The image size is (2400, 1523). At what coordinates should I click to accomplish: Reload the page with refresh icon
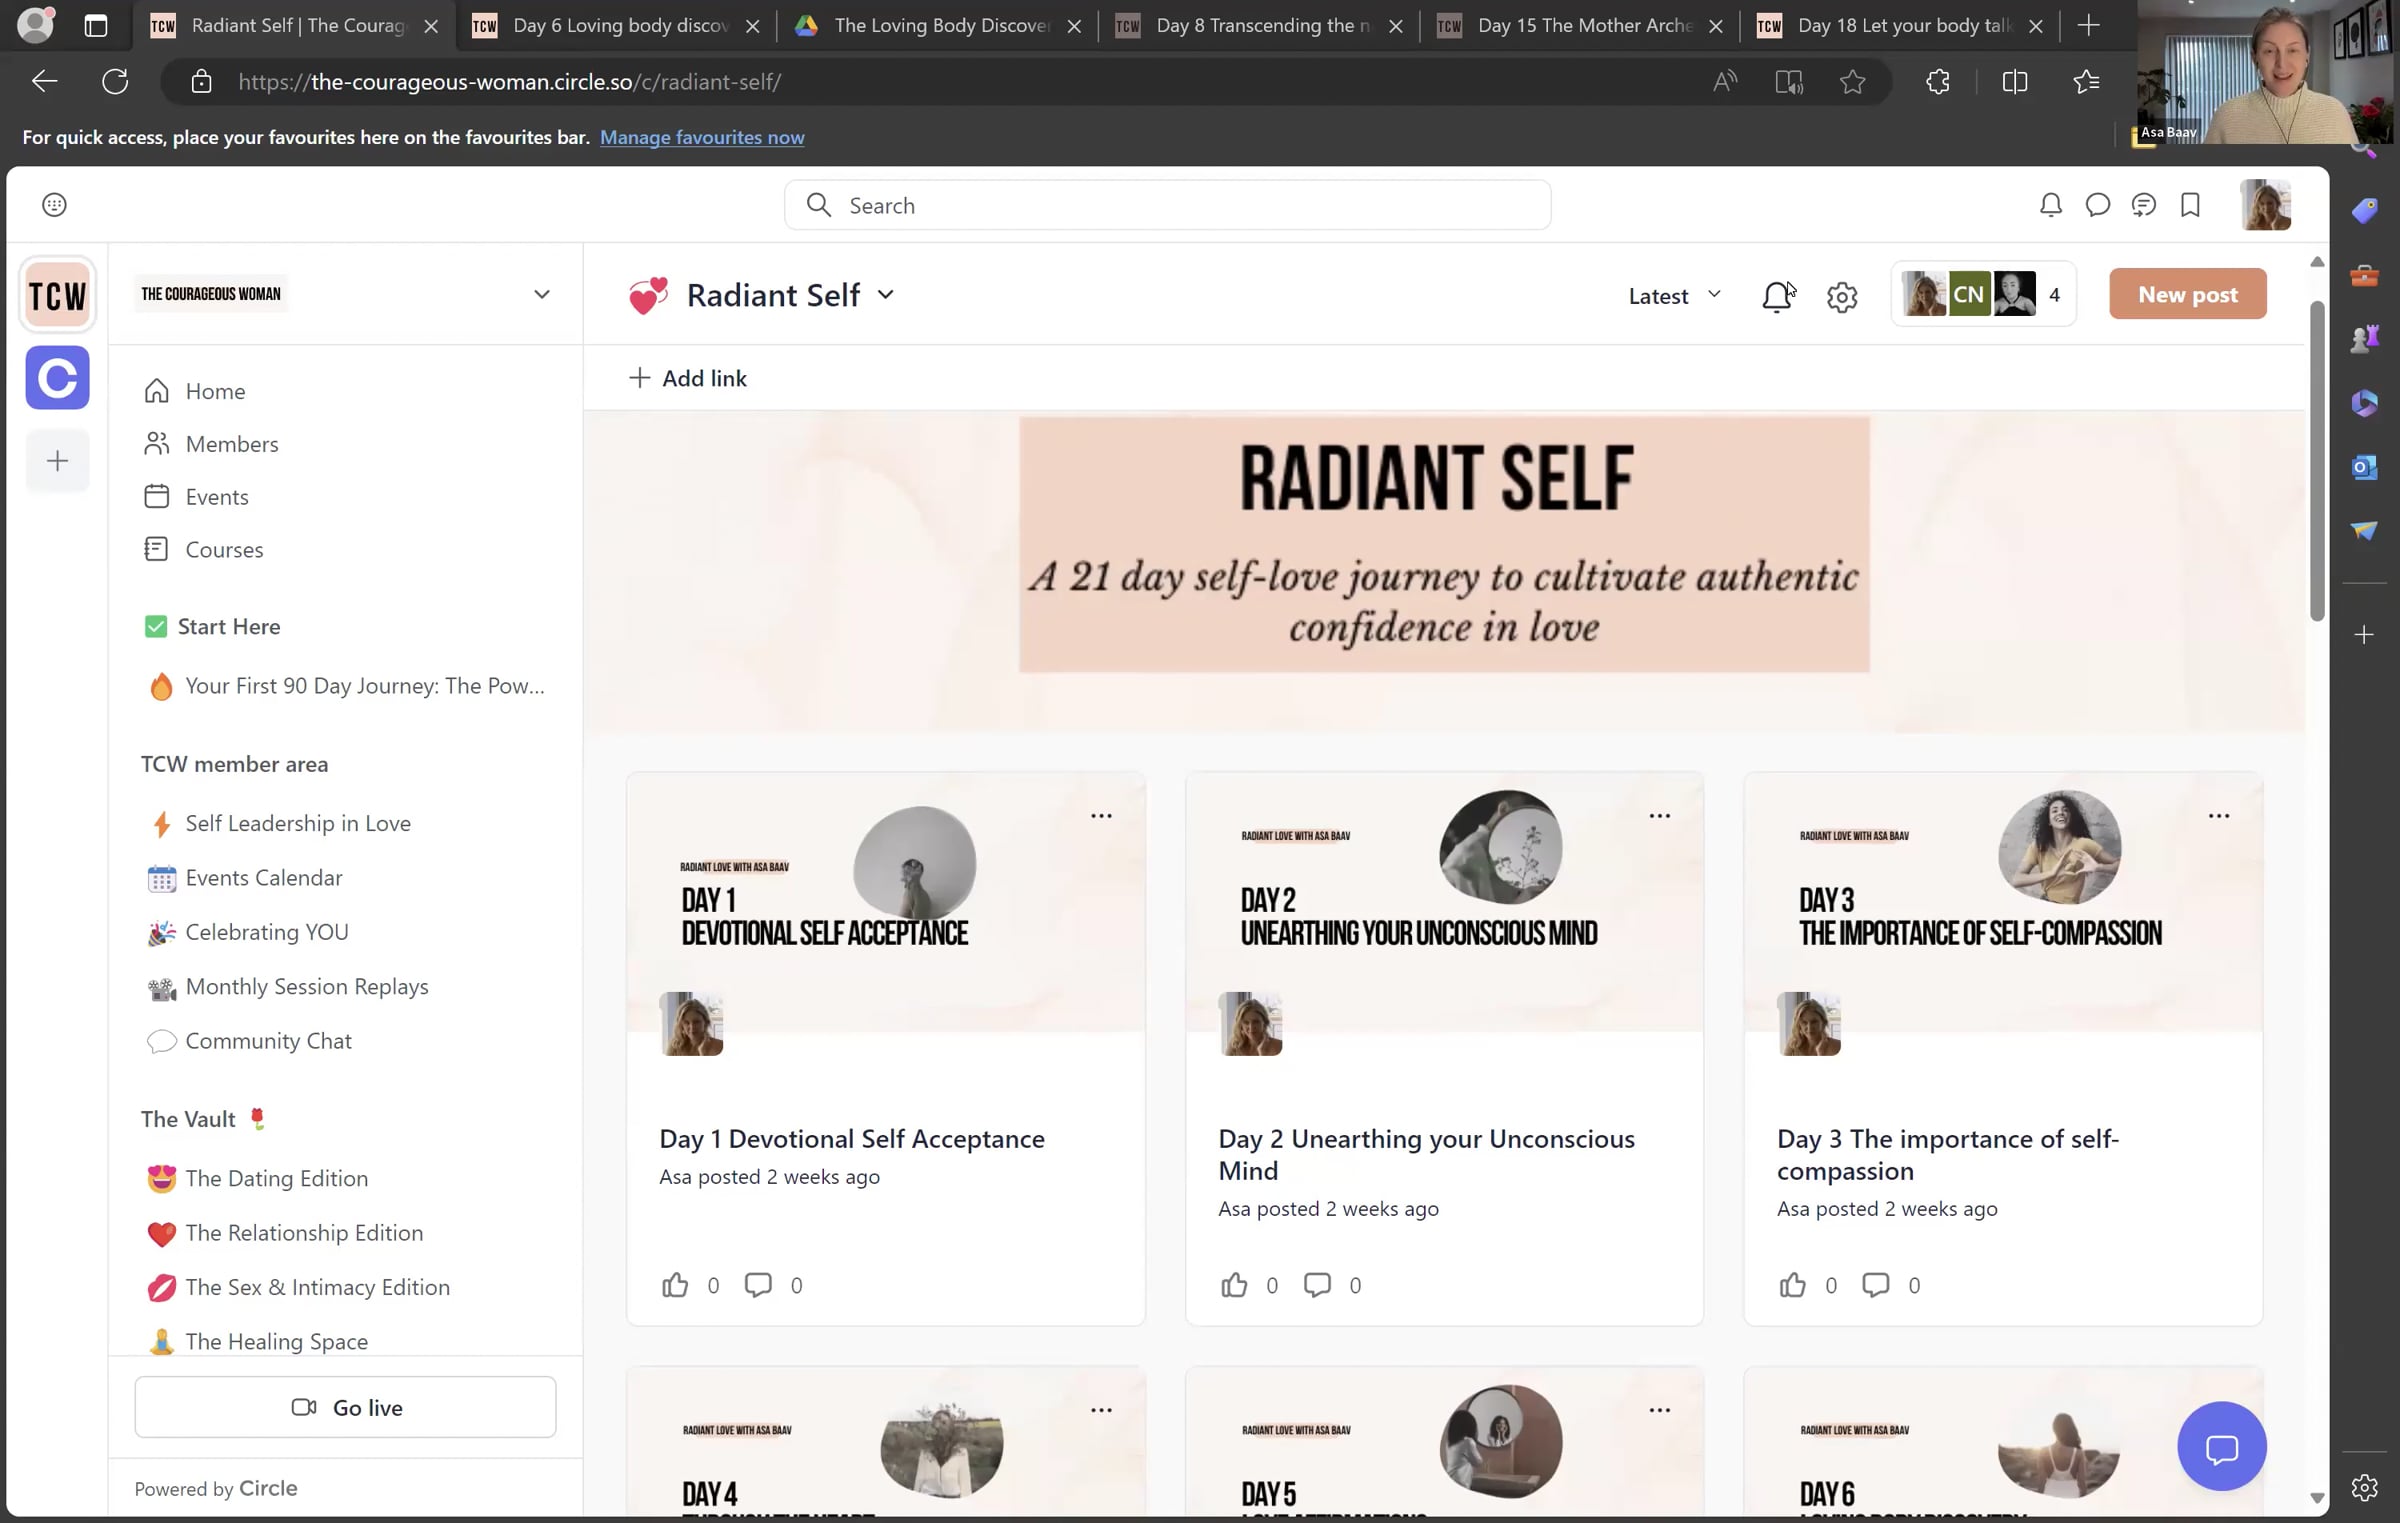point(115,81)
